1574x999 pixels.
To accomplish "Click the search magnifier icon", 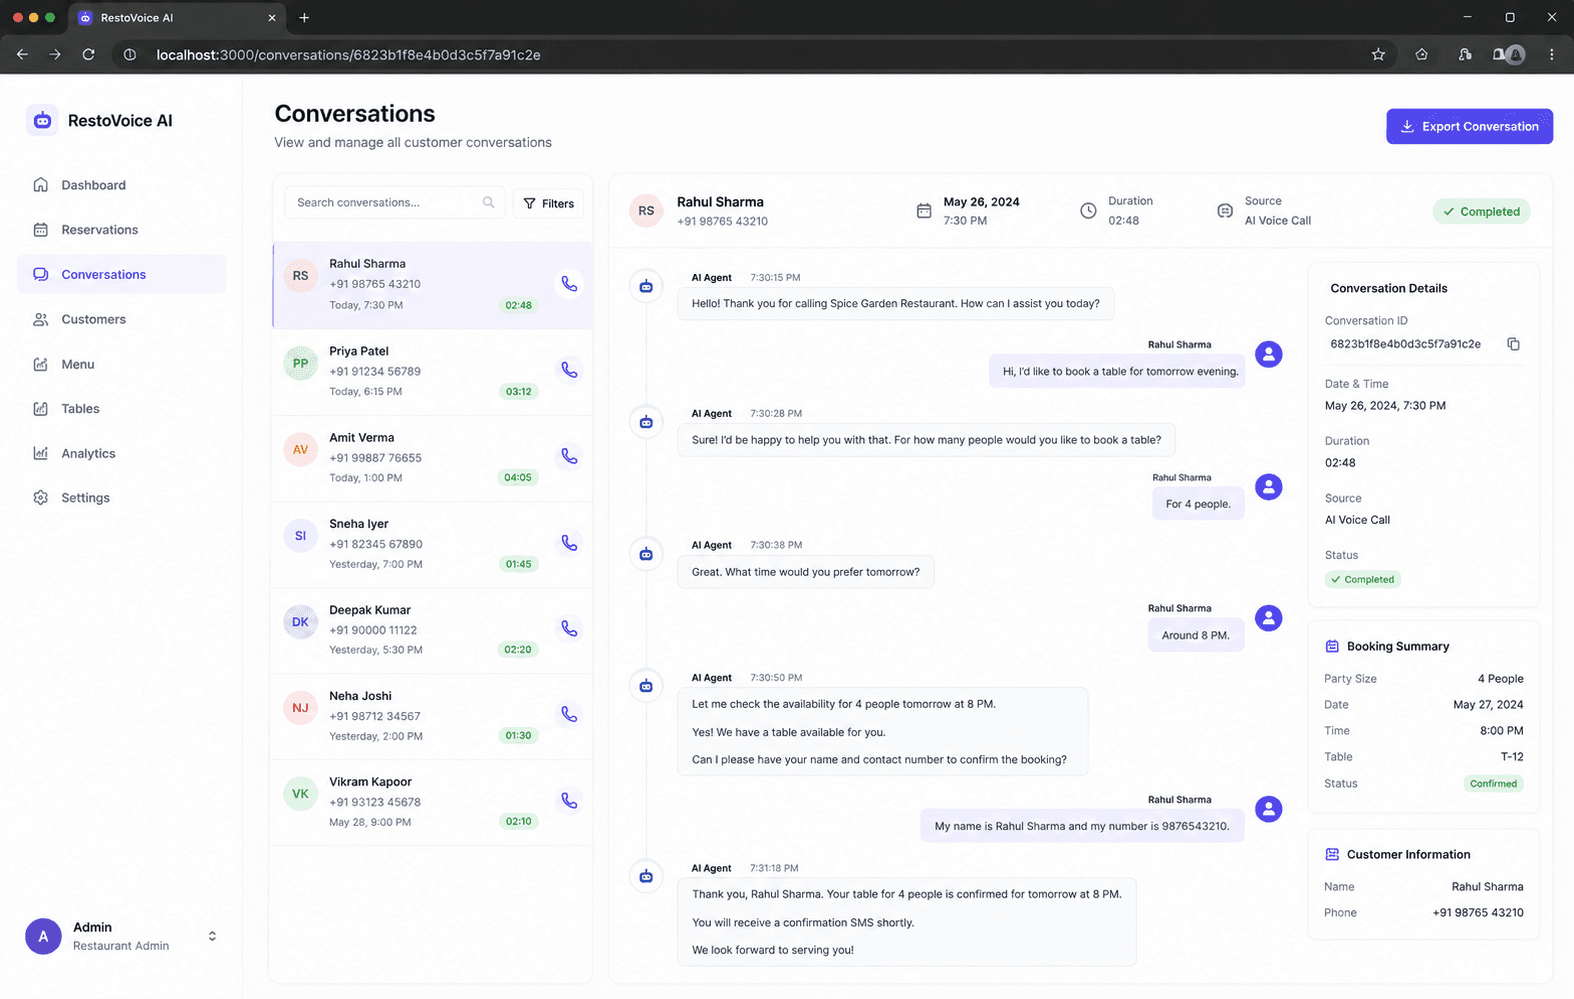I will point(488,202).
